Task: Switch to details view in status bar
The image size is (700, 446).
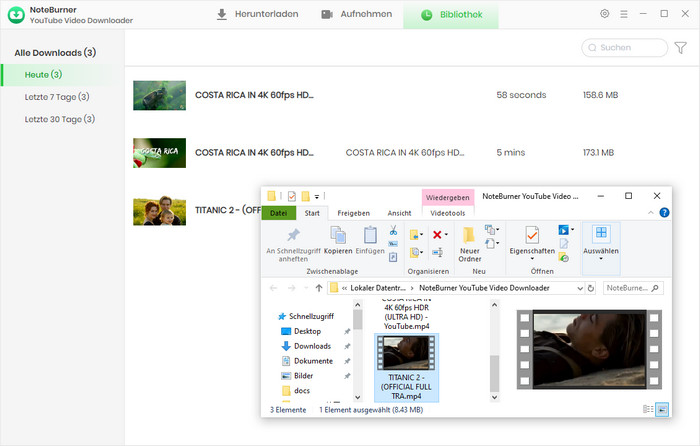Action: [648, 409]
